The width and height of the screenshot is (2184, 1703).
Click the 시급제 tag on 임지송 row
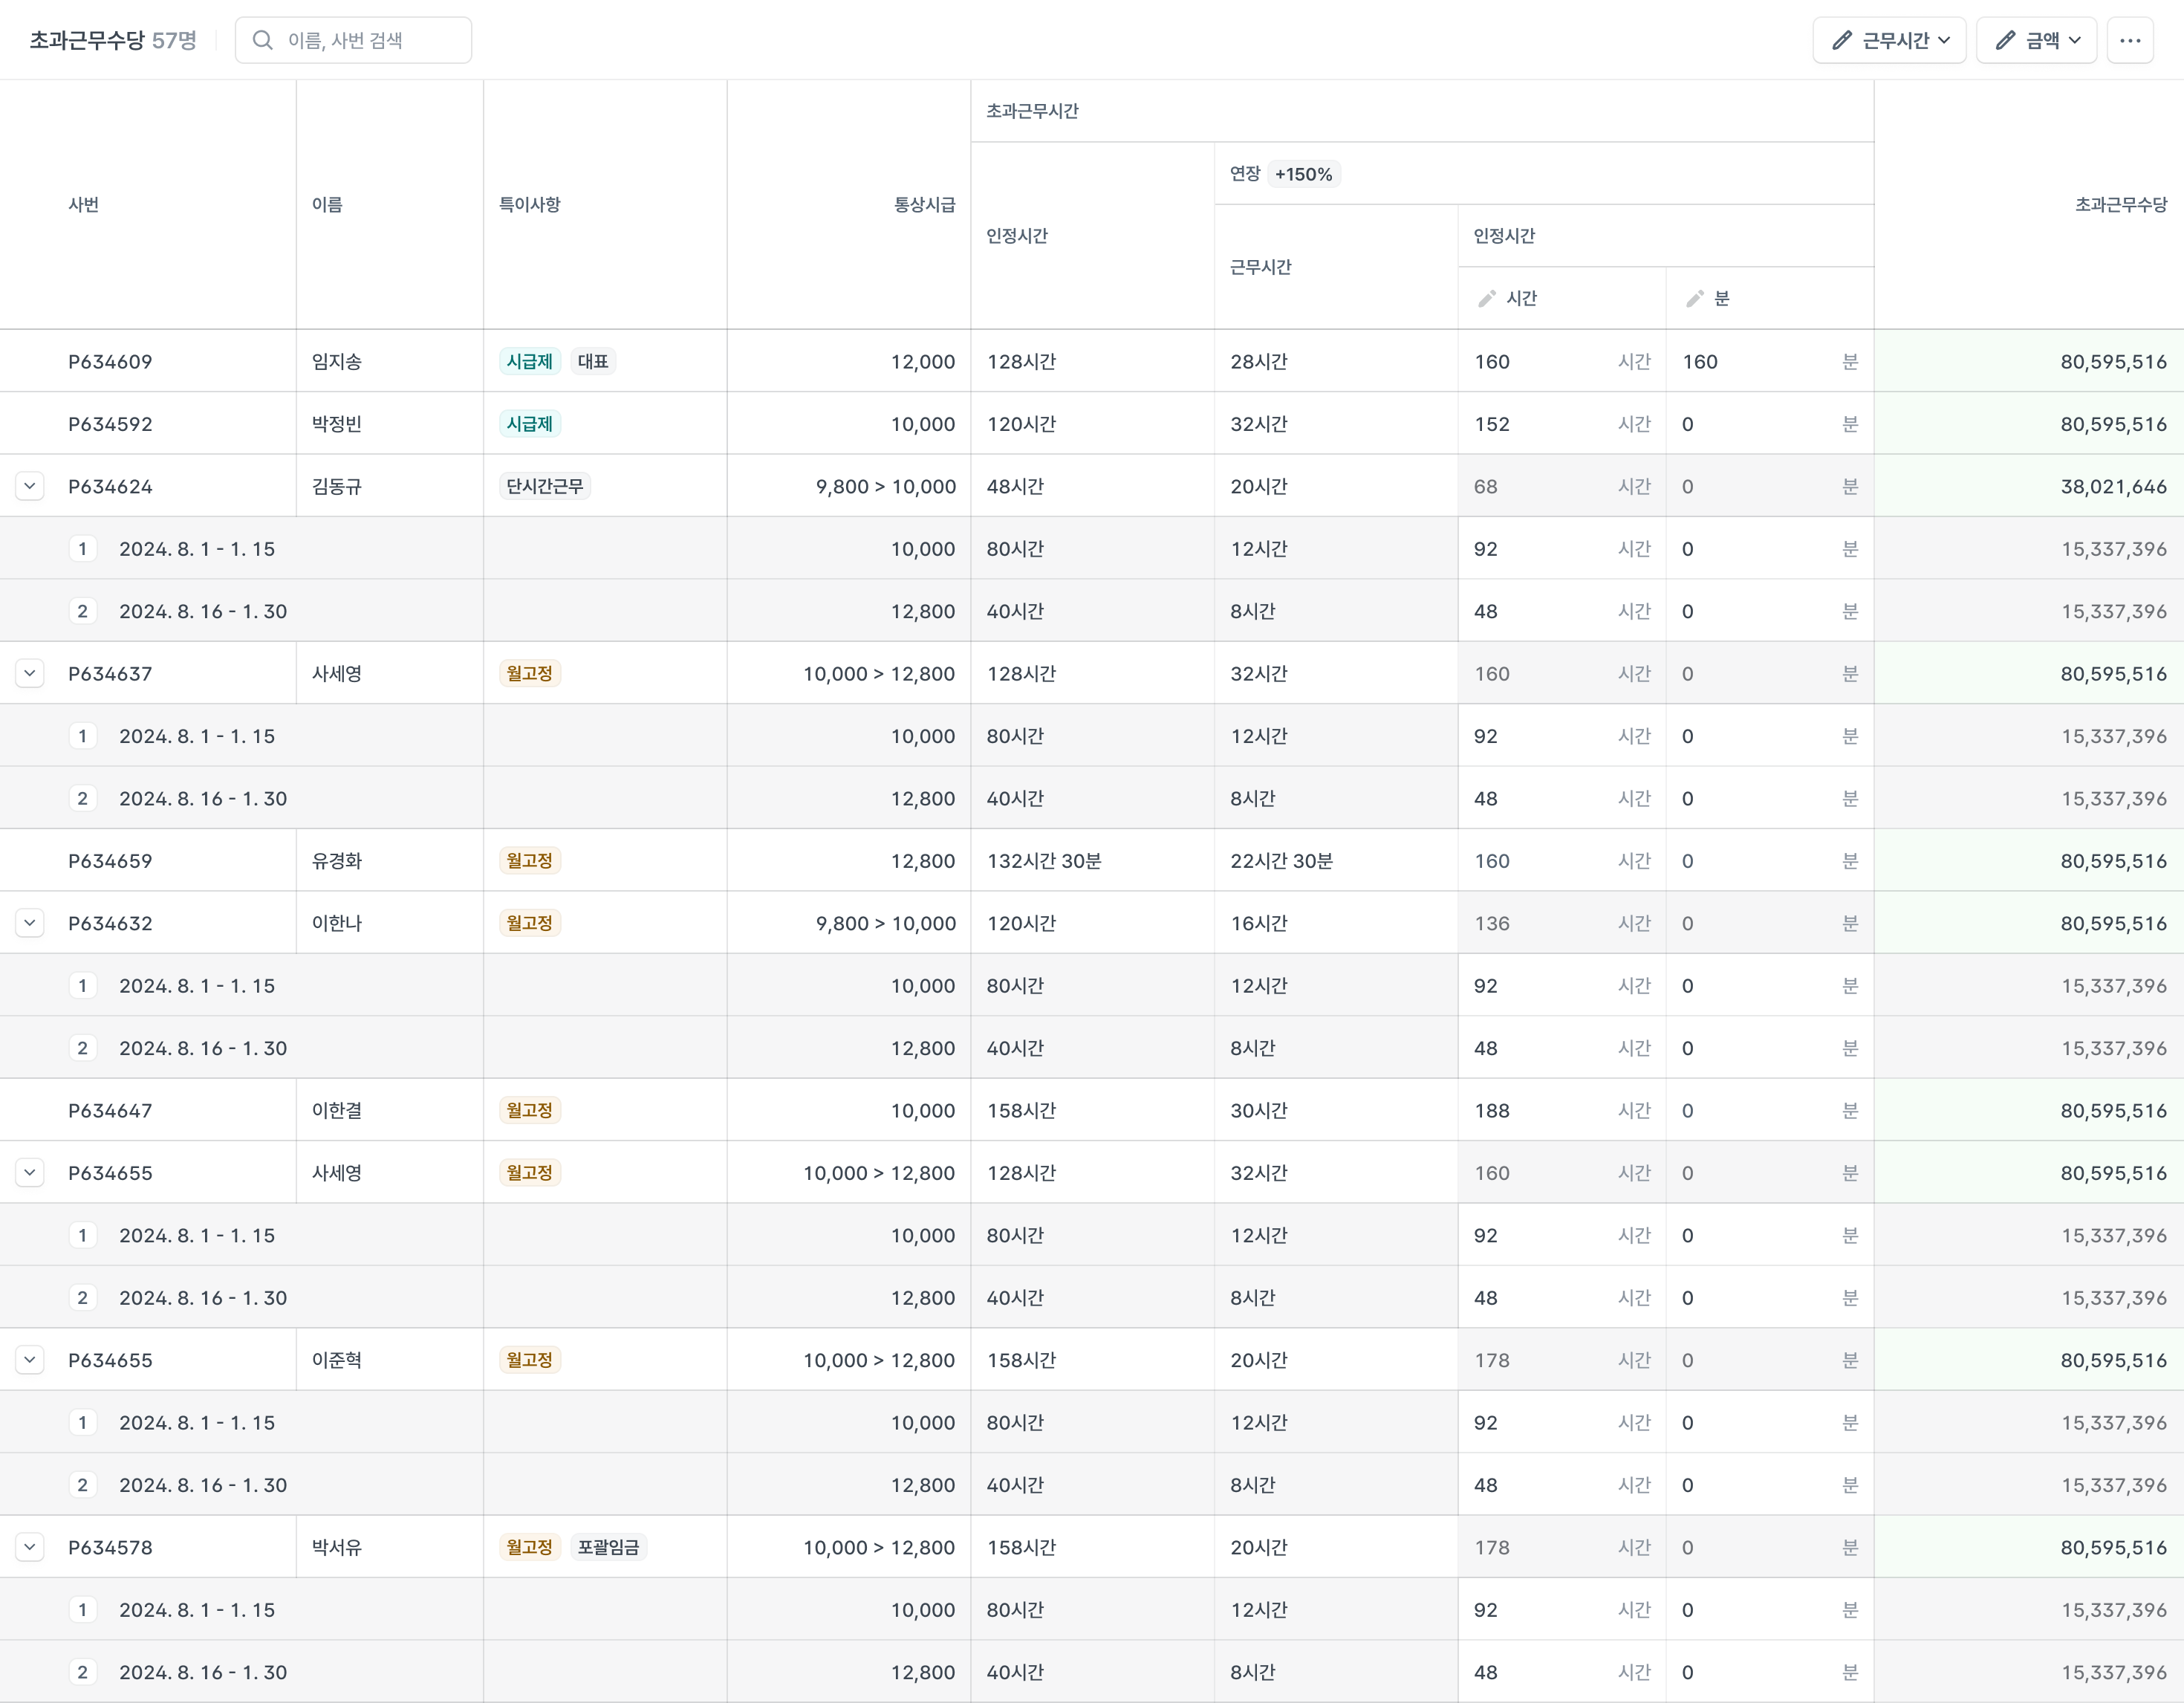pos(529,362)
